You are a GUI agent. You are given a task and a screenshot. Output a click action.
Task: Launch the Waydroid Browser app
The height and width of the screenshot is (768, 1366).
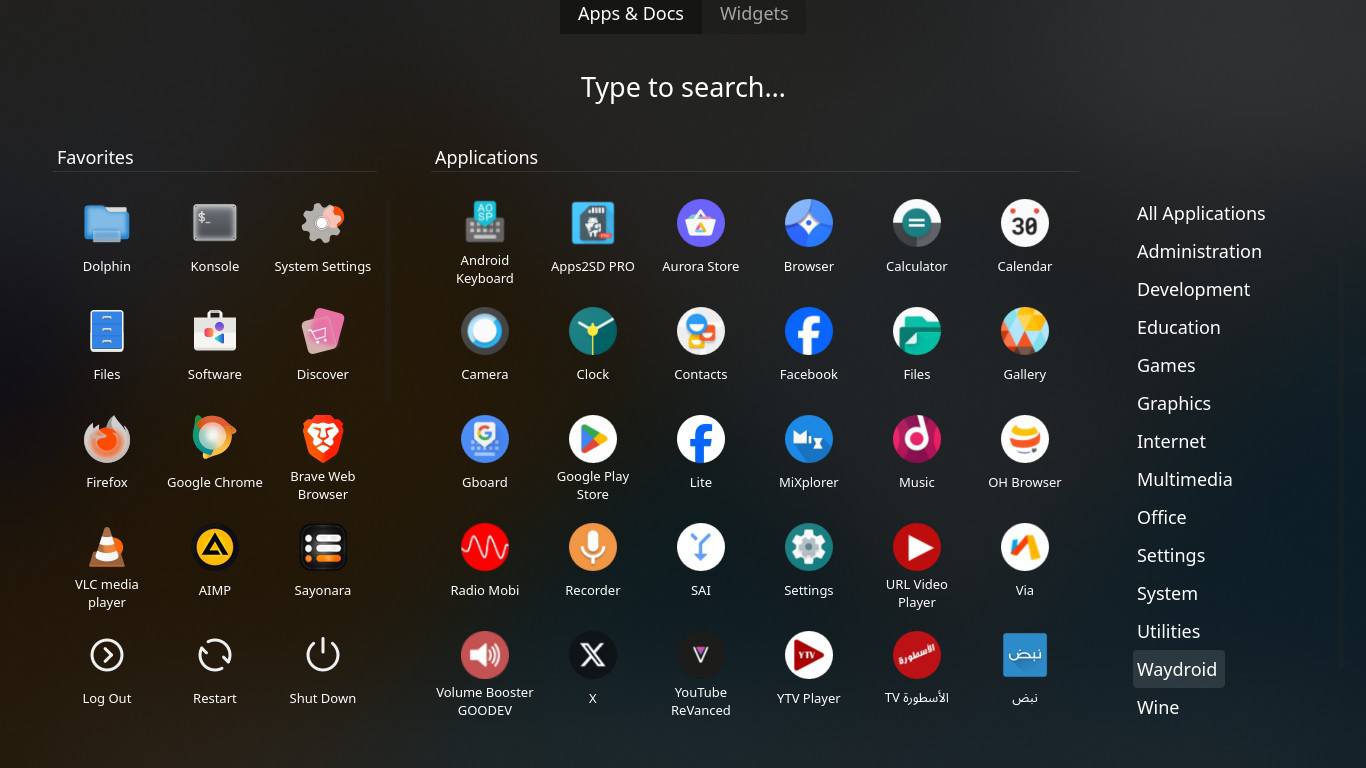pyautogui.click(x=809, y=223)
